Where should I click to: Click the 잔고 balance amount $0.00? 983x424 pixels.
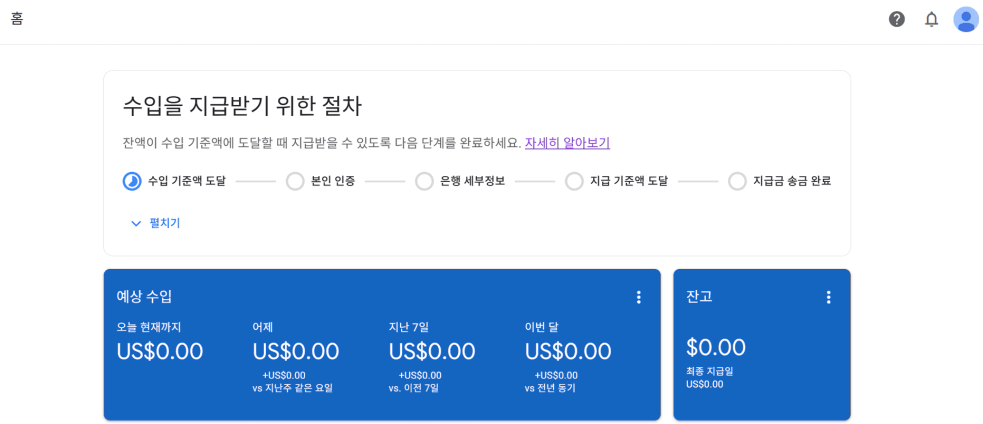tap(716, 348)
